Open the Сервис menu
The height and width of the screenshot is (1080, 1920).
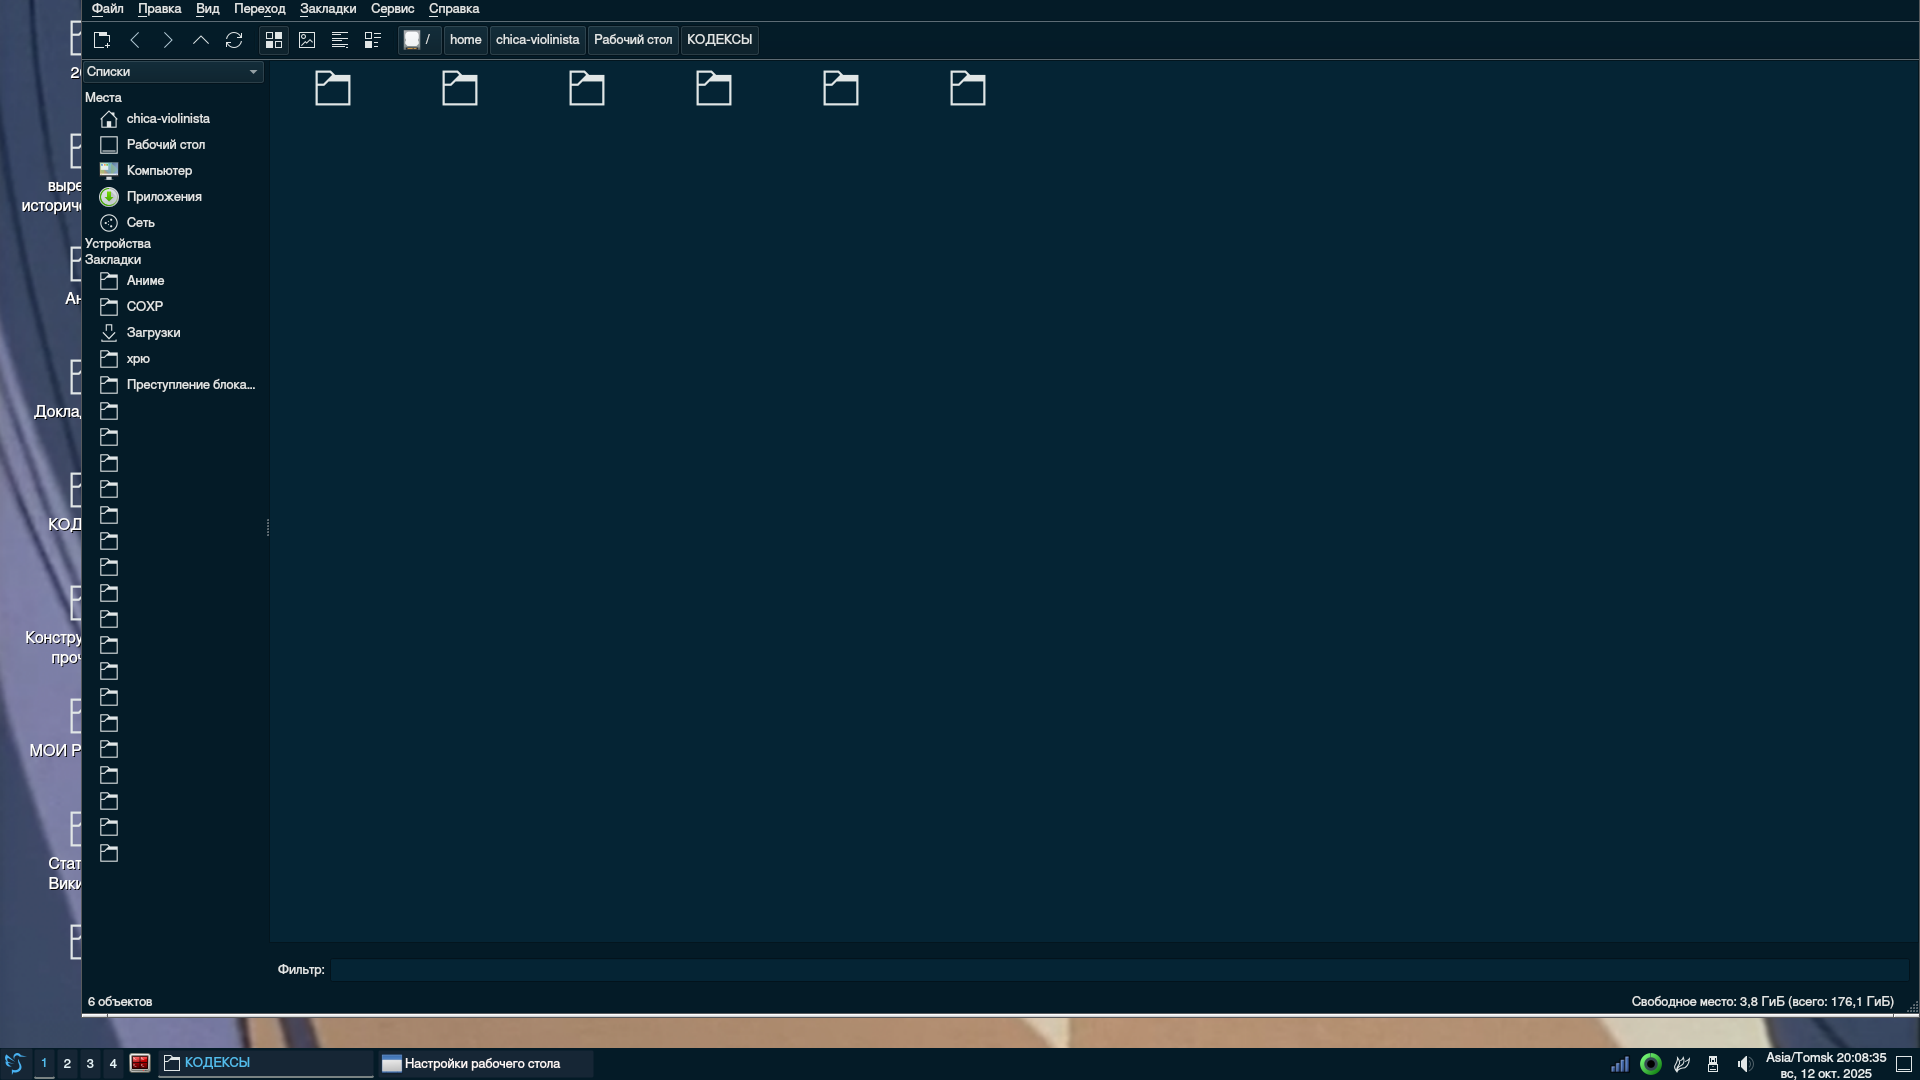pos(392,9)
